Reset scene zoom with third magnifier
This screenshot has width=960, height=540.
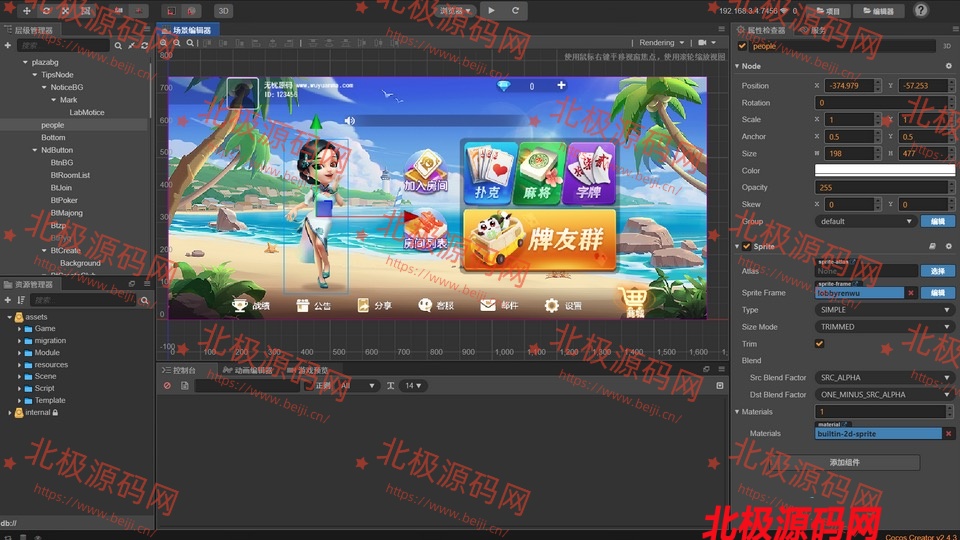click(190, 43)
